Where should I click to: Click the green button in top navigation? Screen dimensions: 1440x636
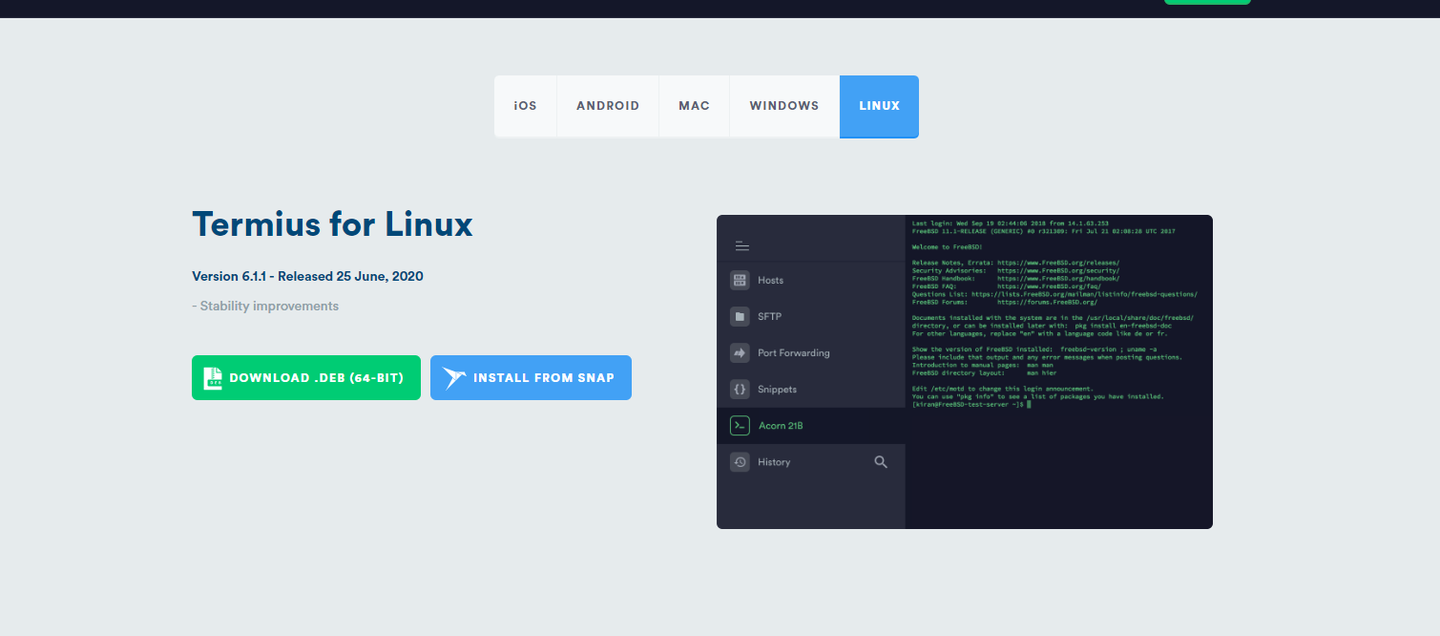(1206, 1)
